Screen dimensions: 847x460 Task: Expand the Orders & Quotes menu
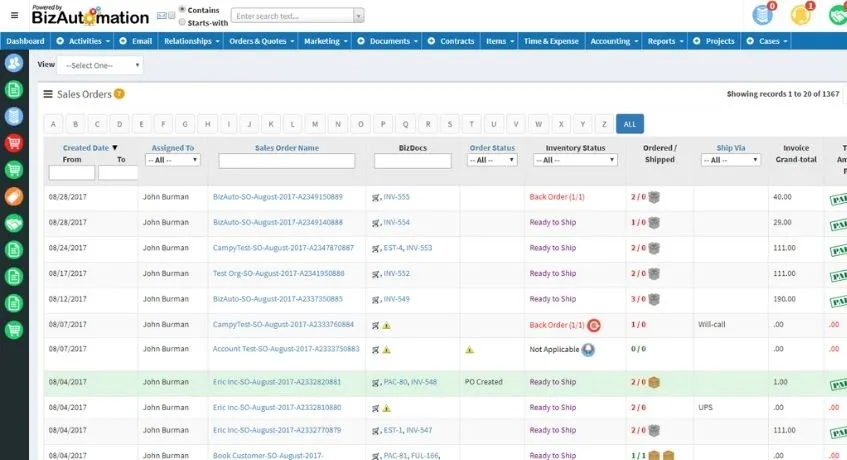261,41
